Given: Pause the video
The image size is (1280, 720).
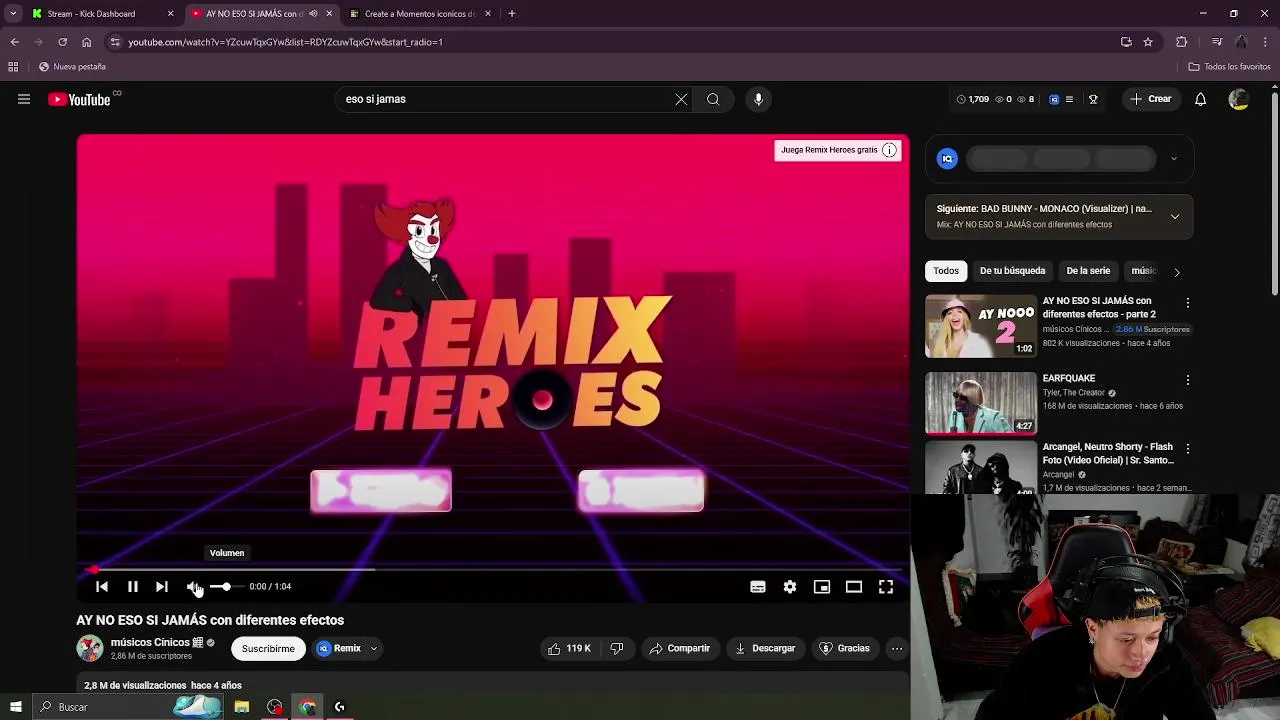Looking at the screenshot, I should [132, 587].
